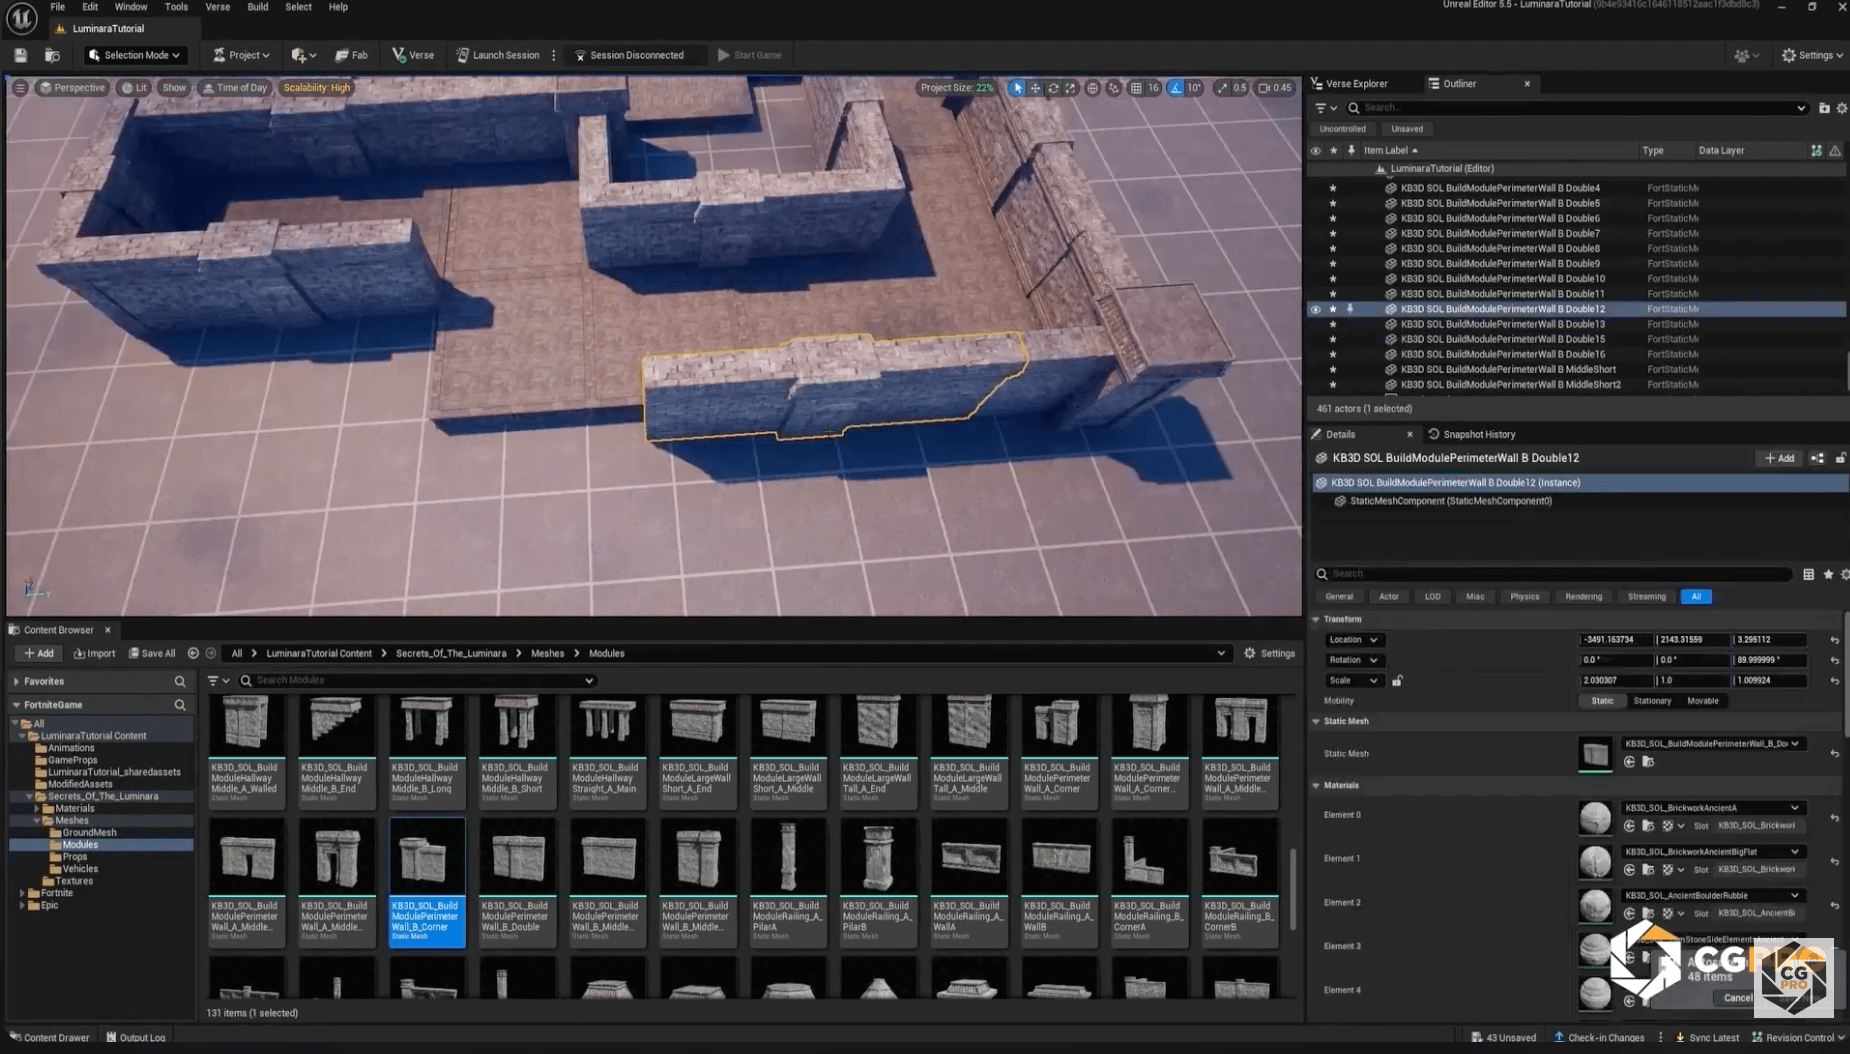1850x1054 pixels.
Task: Click the Unsaved filter in Outliner
Action: 1406,129
